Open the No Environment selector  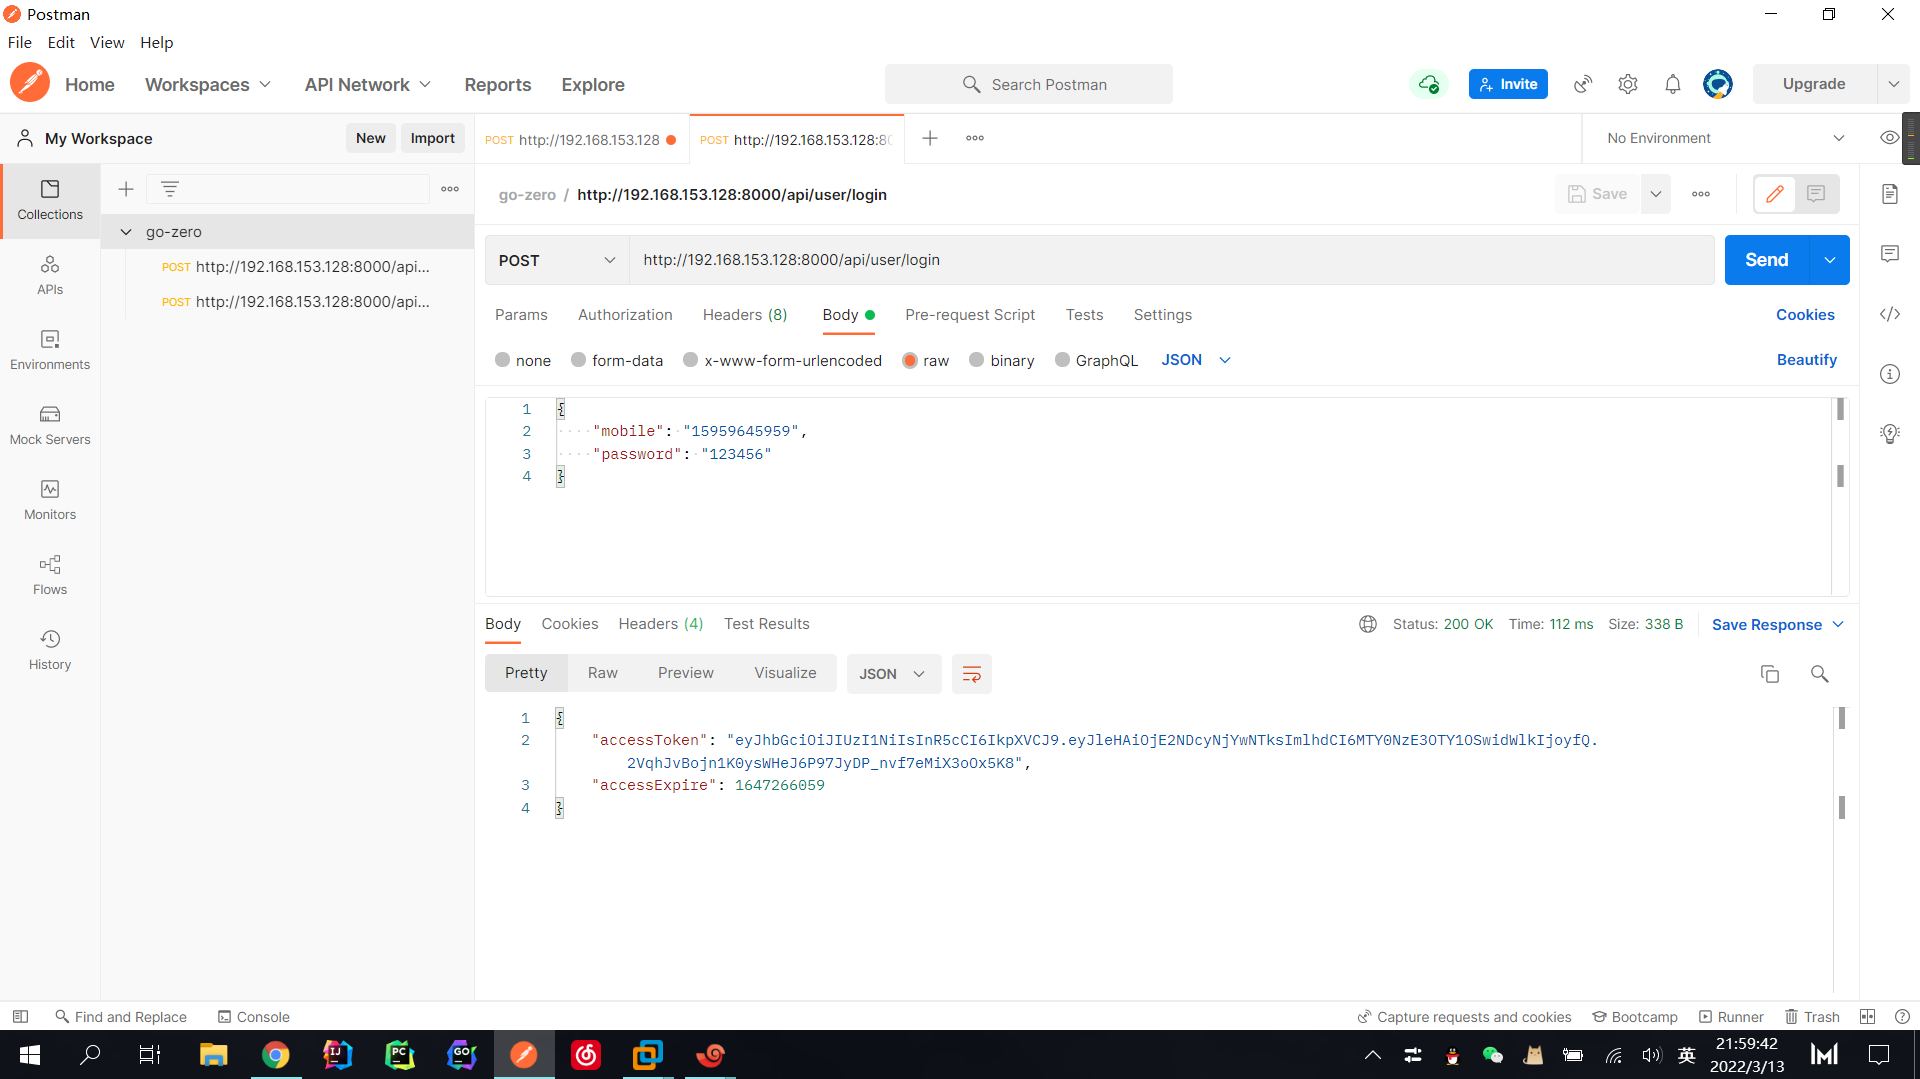tap(1725, 138)
